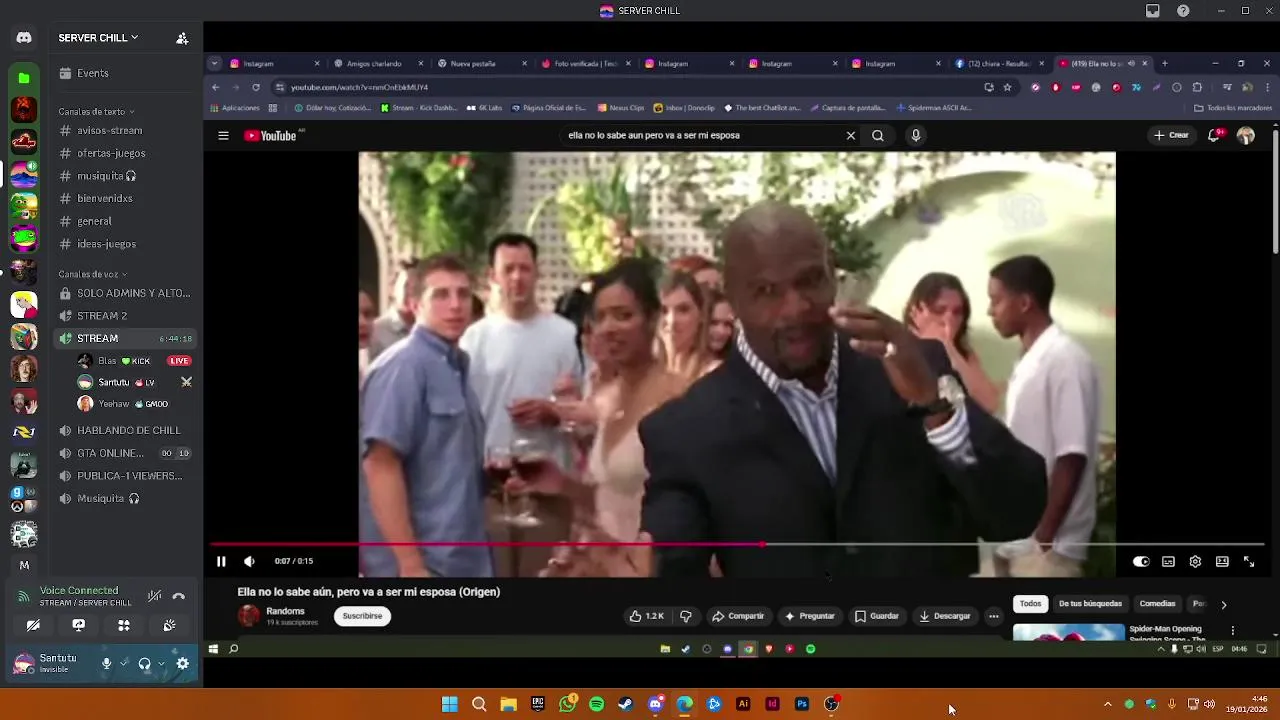
Task: Open a new Chrome tab with plus
Action: (1164, 63)
